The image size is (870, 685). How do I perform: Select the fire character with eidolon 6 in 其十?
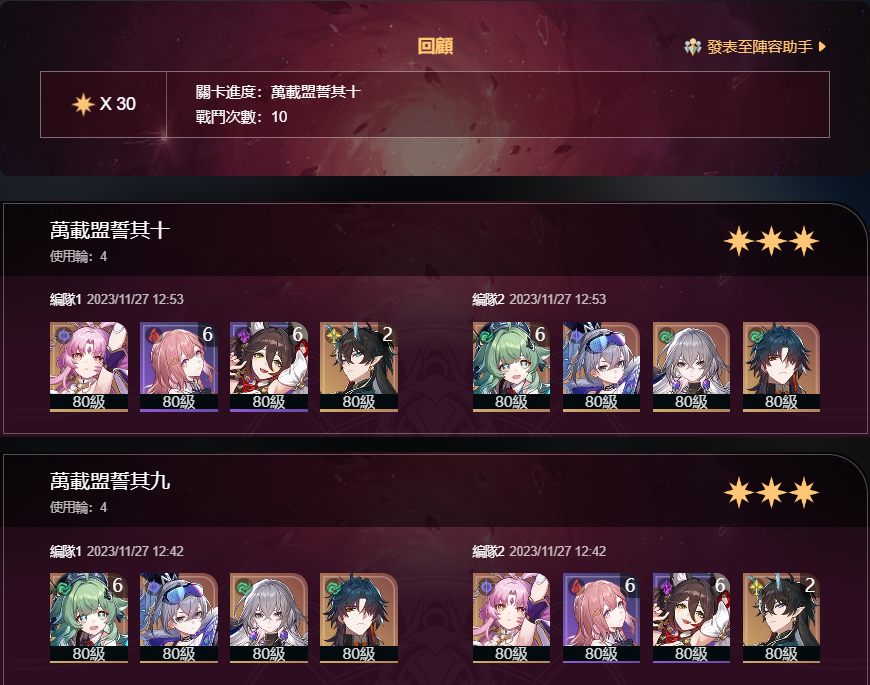point(179,367)
